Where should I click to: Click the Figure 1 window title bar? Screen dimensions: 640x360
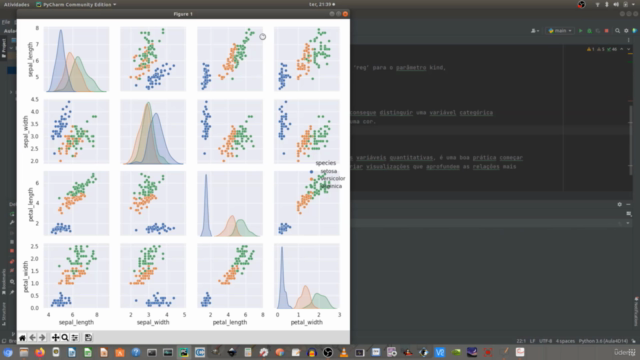(183, 14)
